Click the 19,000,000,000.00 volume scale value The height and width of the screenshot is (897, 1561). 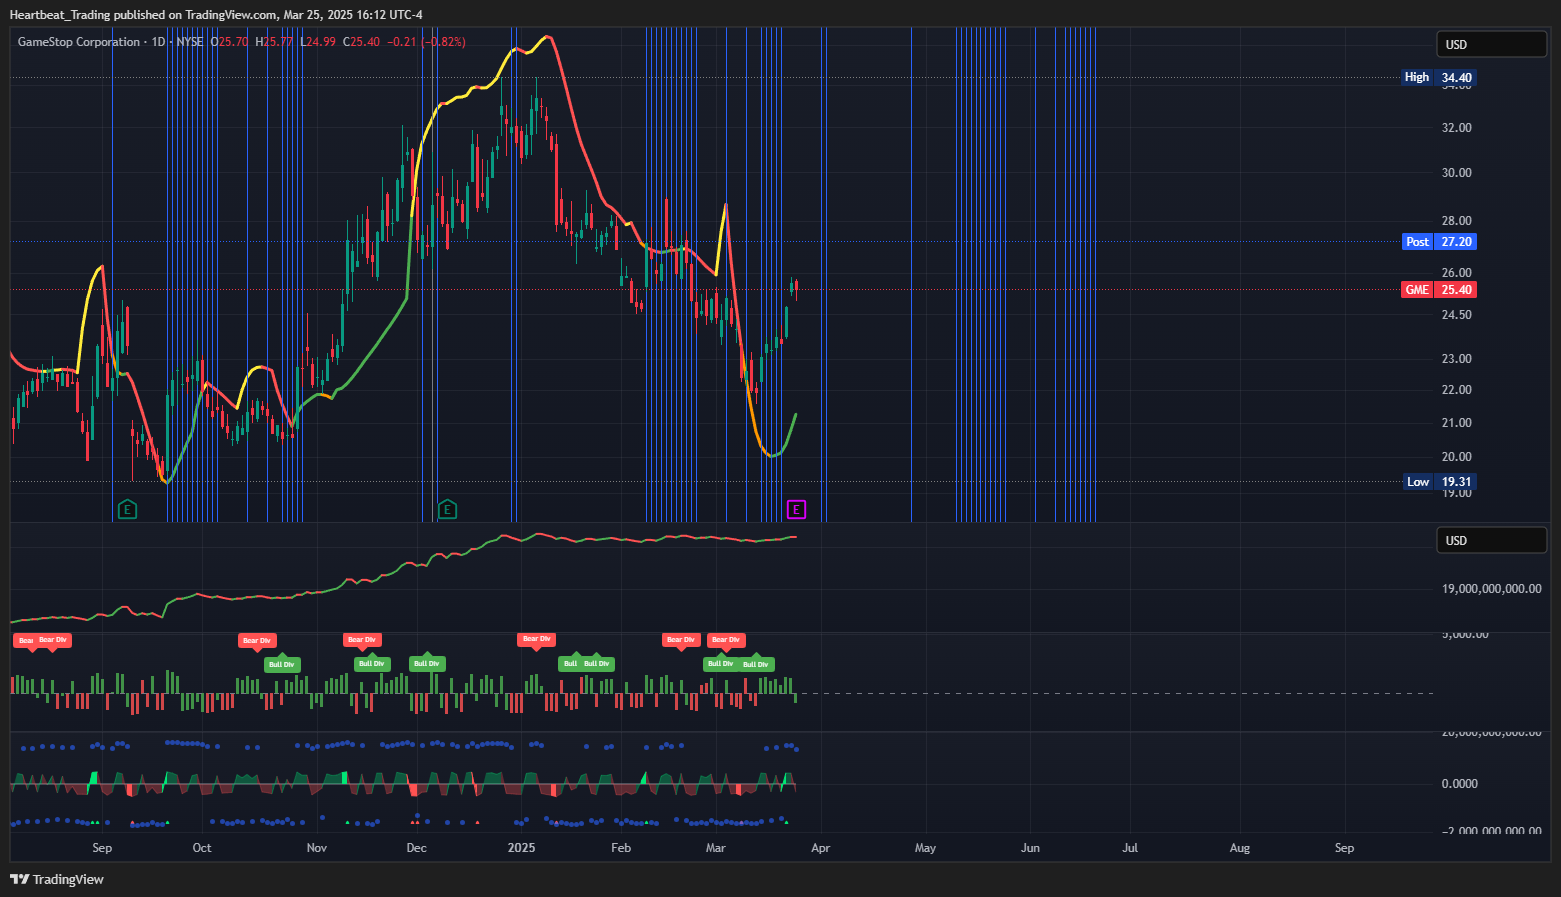(x=1492, y=589)
